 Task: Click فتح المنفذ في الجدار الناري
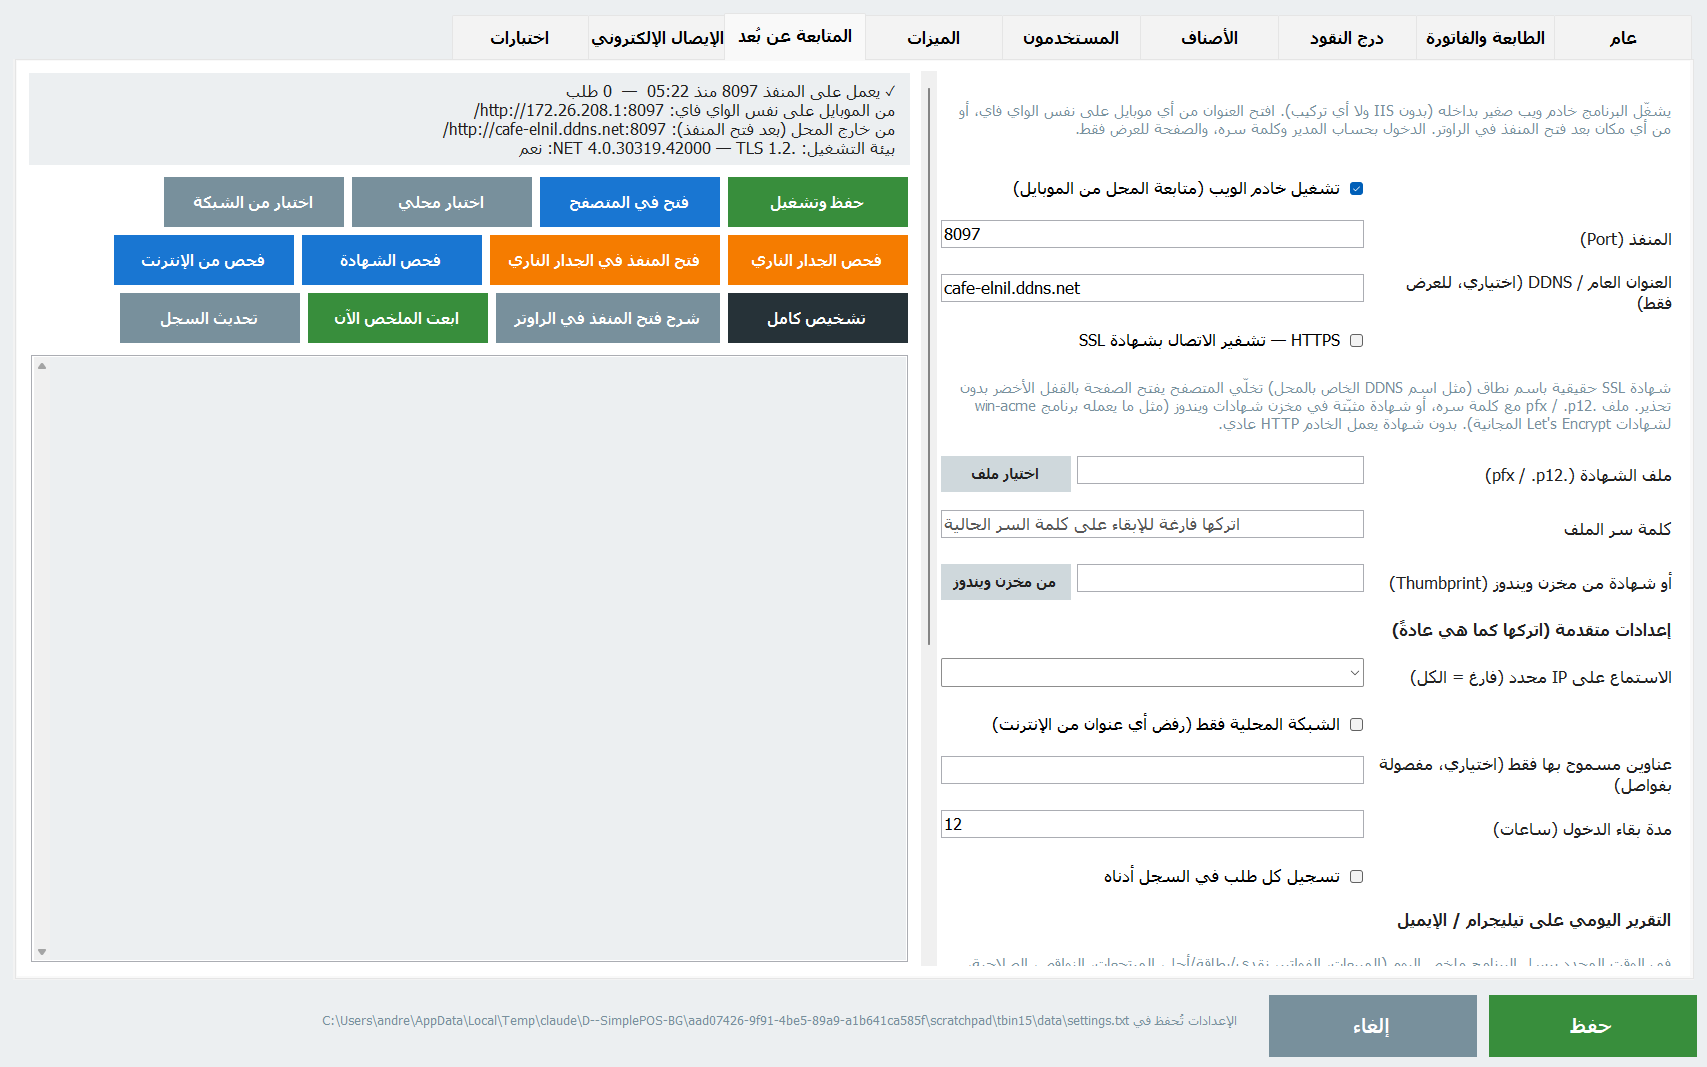(605, 260)
